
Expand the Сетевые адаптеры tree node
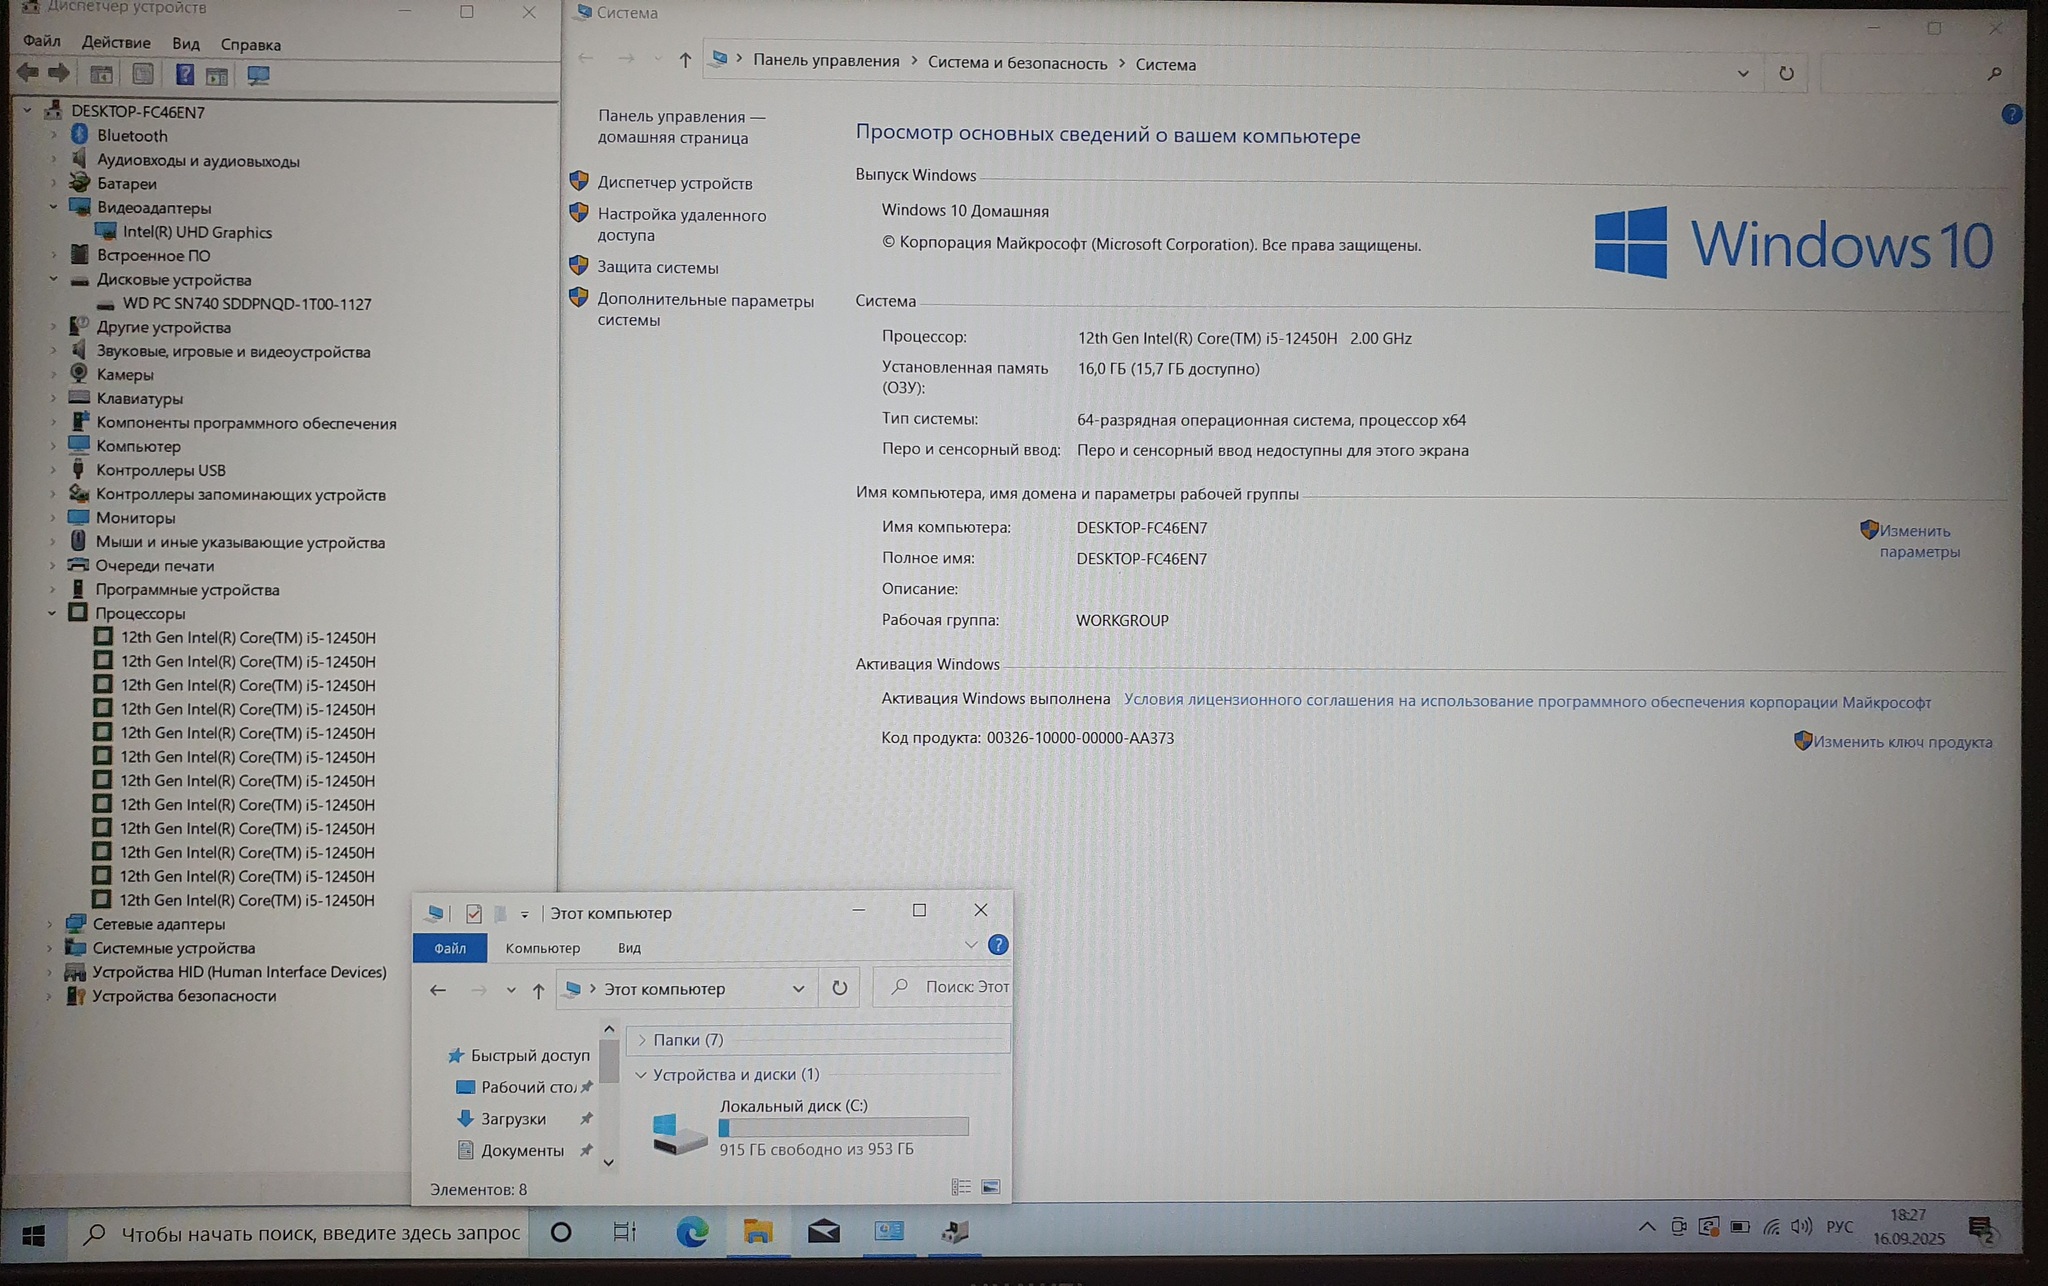click(x=50, y=924)
